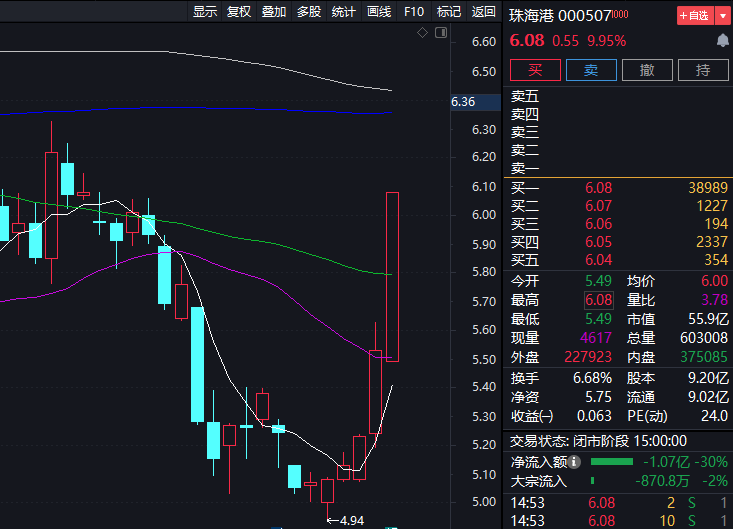Click the small red margin tag after 000507
The image size is (733, 529).
[620, 14]
